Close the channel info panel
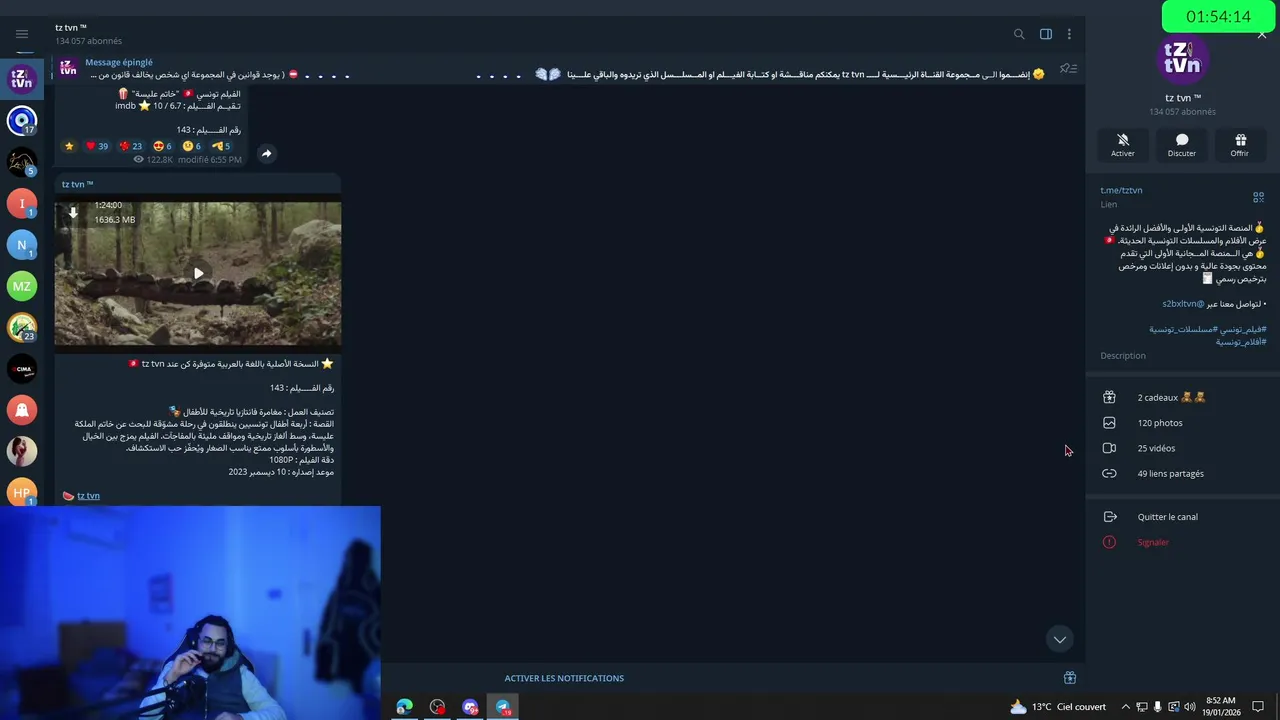The width and height of the screenshot is (1280, 720). coord(1262,35)
